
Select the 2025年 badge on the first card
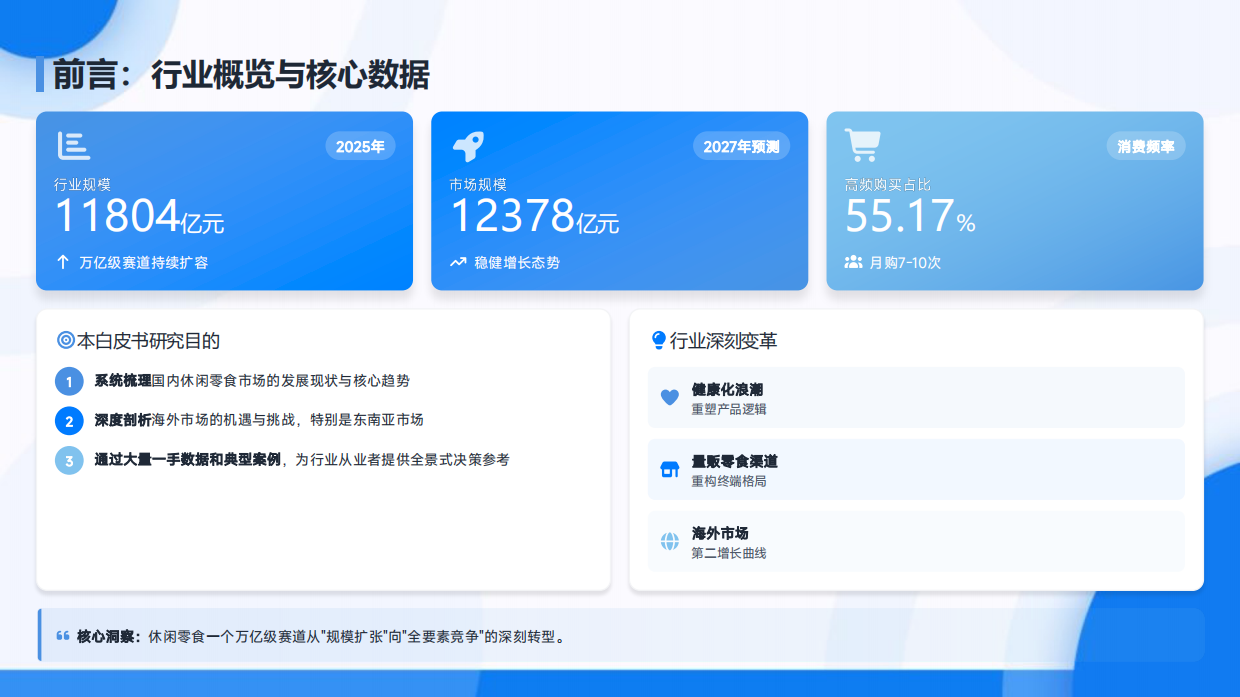coord(360,145)
